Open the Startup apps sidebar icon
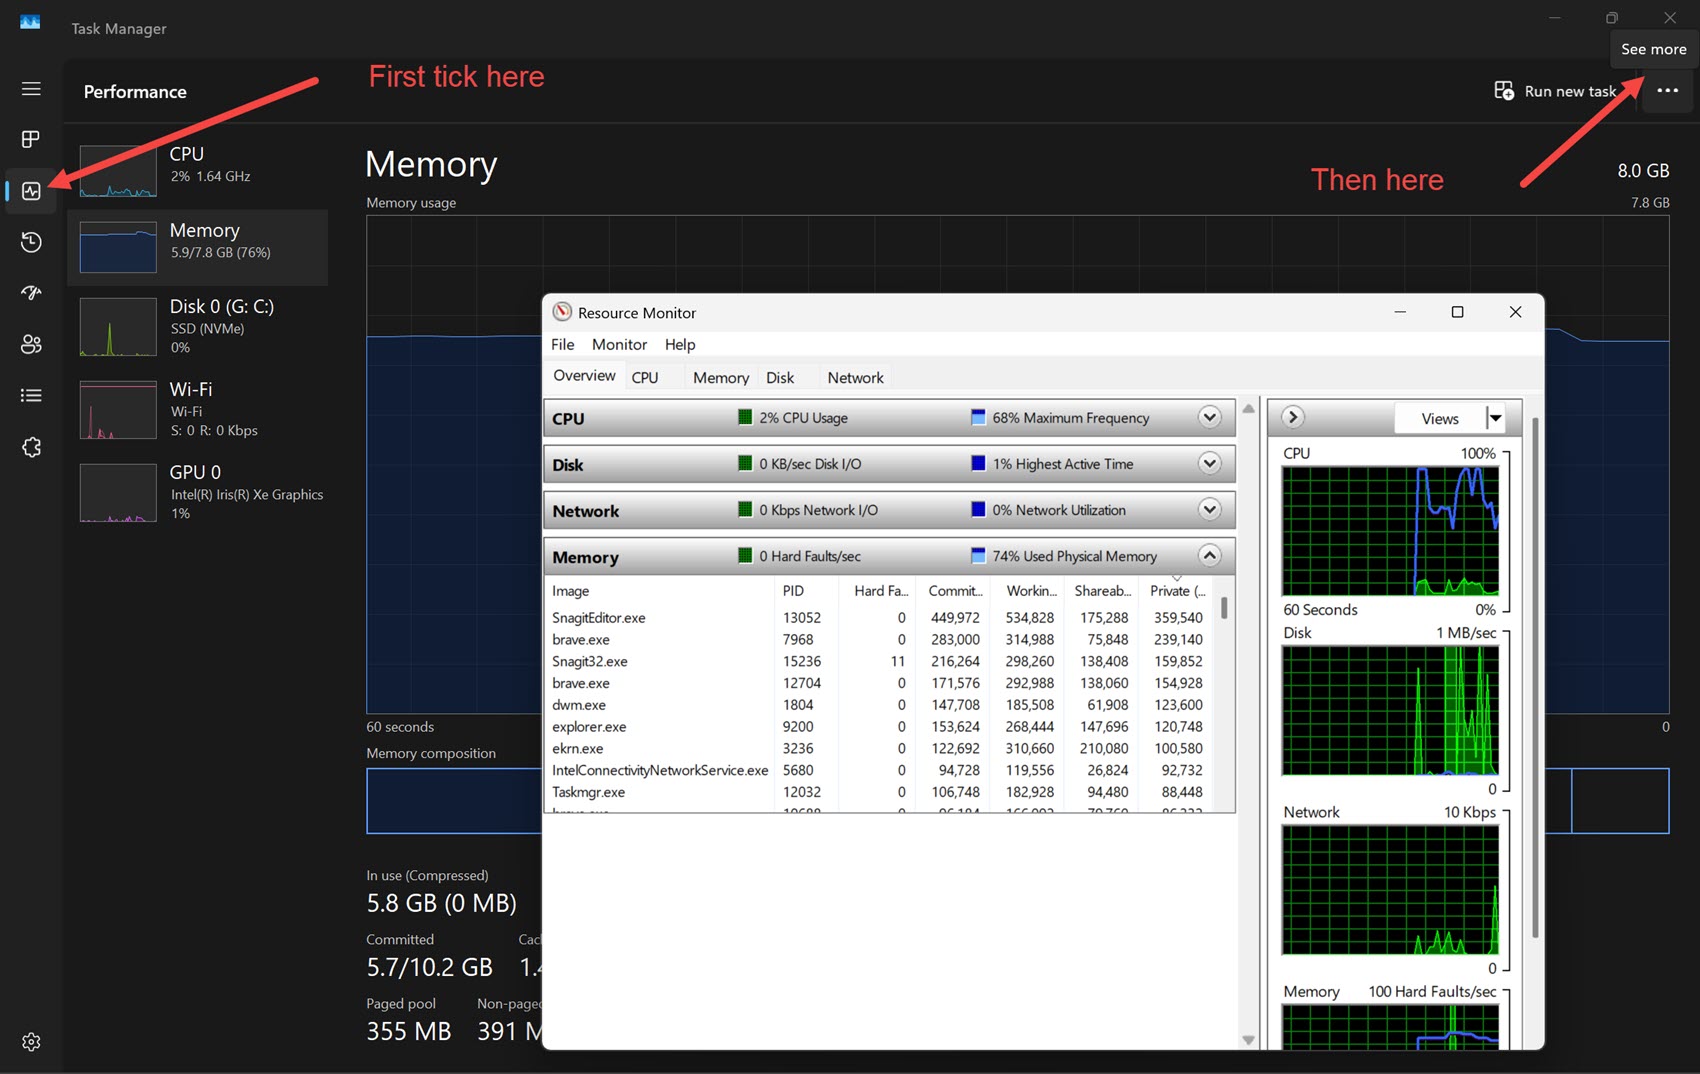The image size is (1700, 1074). [x=31, y=293]
